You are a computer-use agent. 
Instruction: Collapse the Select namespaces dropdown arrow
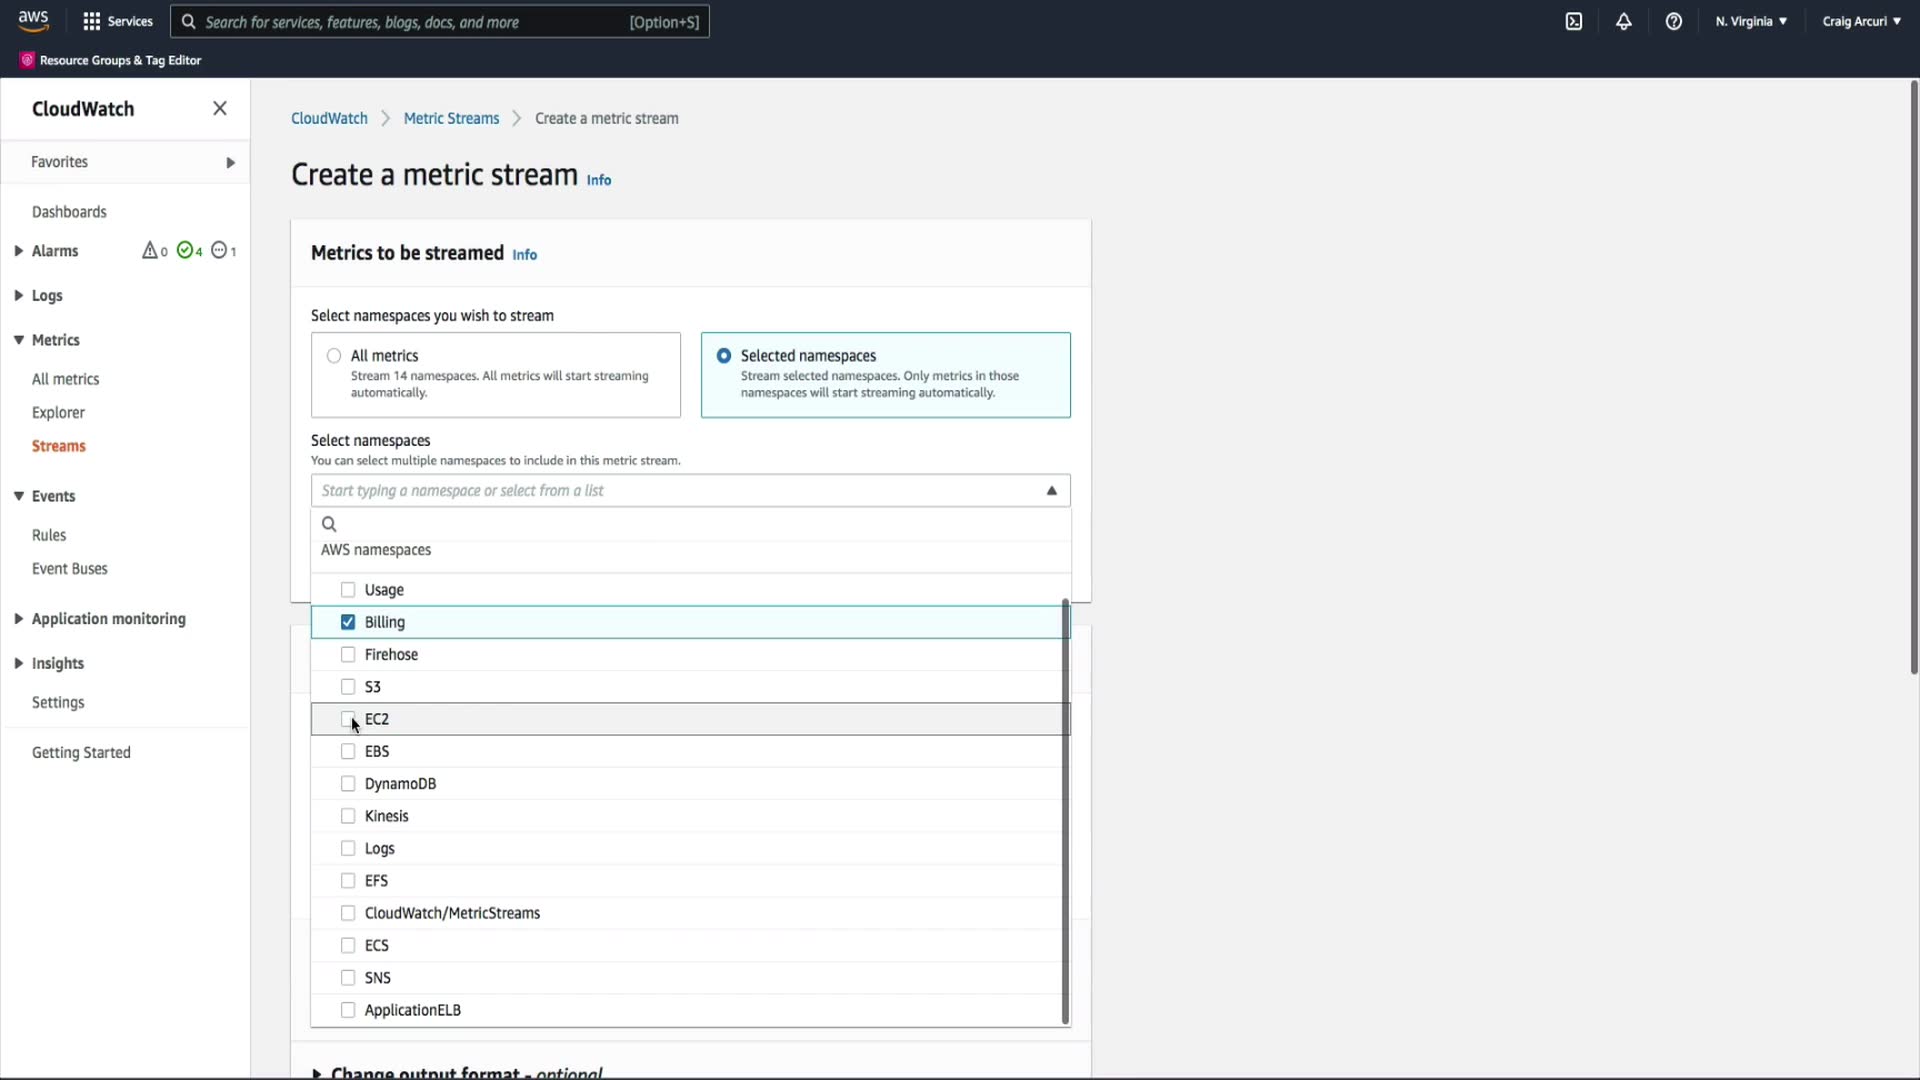click(1051, 490)
